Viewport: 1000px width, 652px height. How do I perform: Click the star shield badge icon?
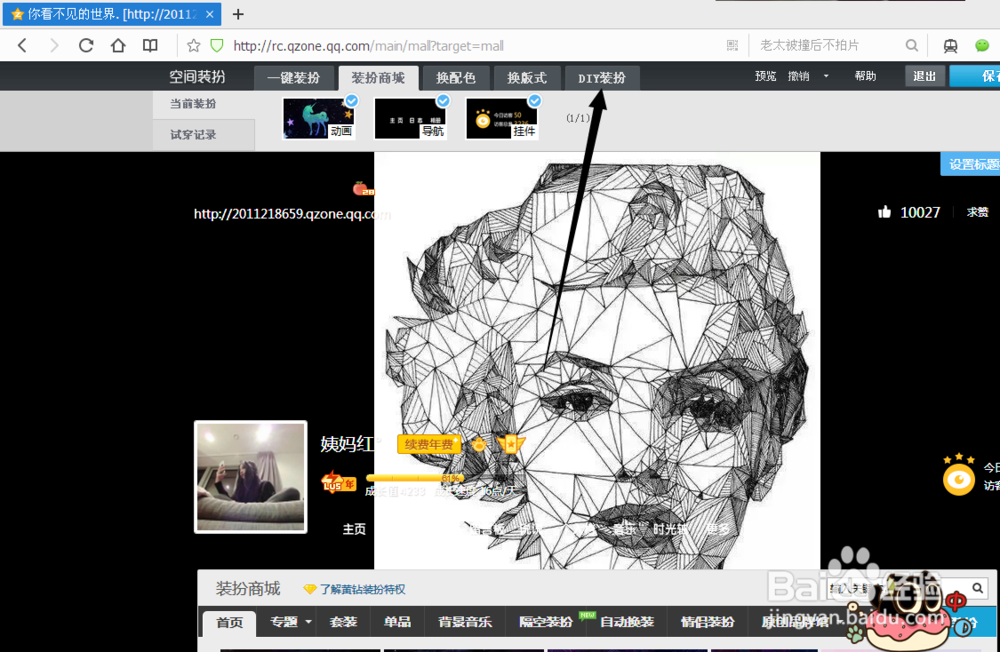point(511,443)
